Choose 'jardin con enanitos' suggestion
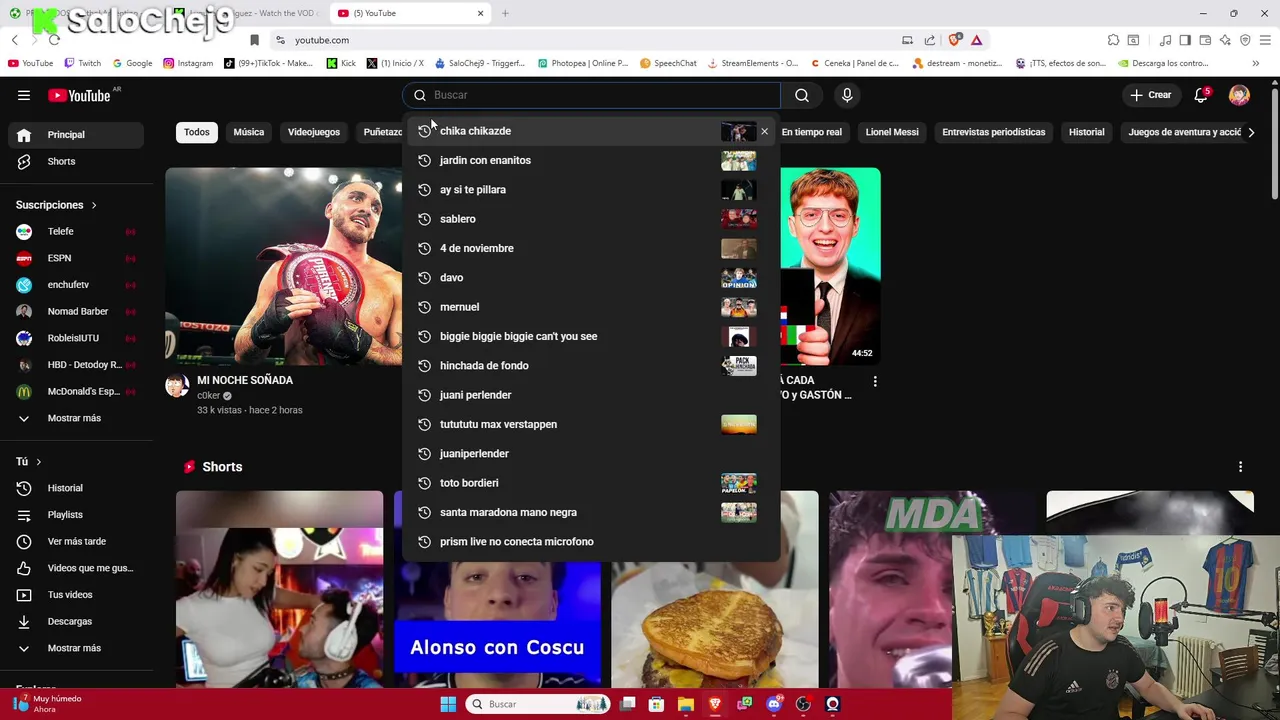 (x=591, y=160)
